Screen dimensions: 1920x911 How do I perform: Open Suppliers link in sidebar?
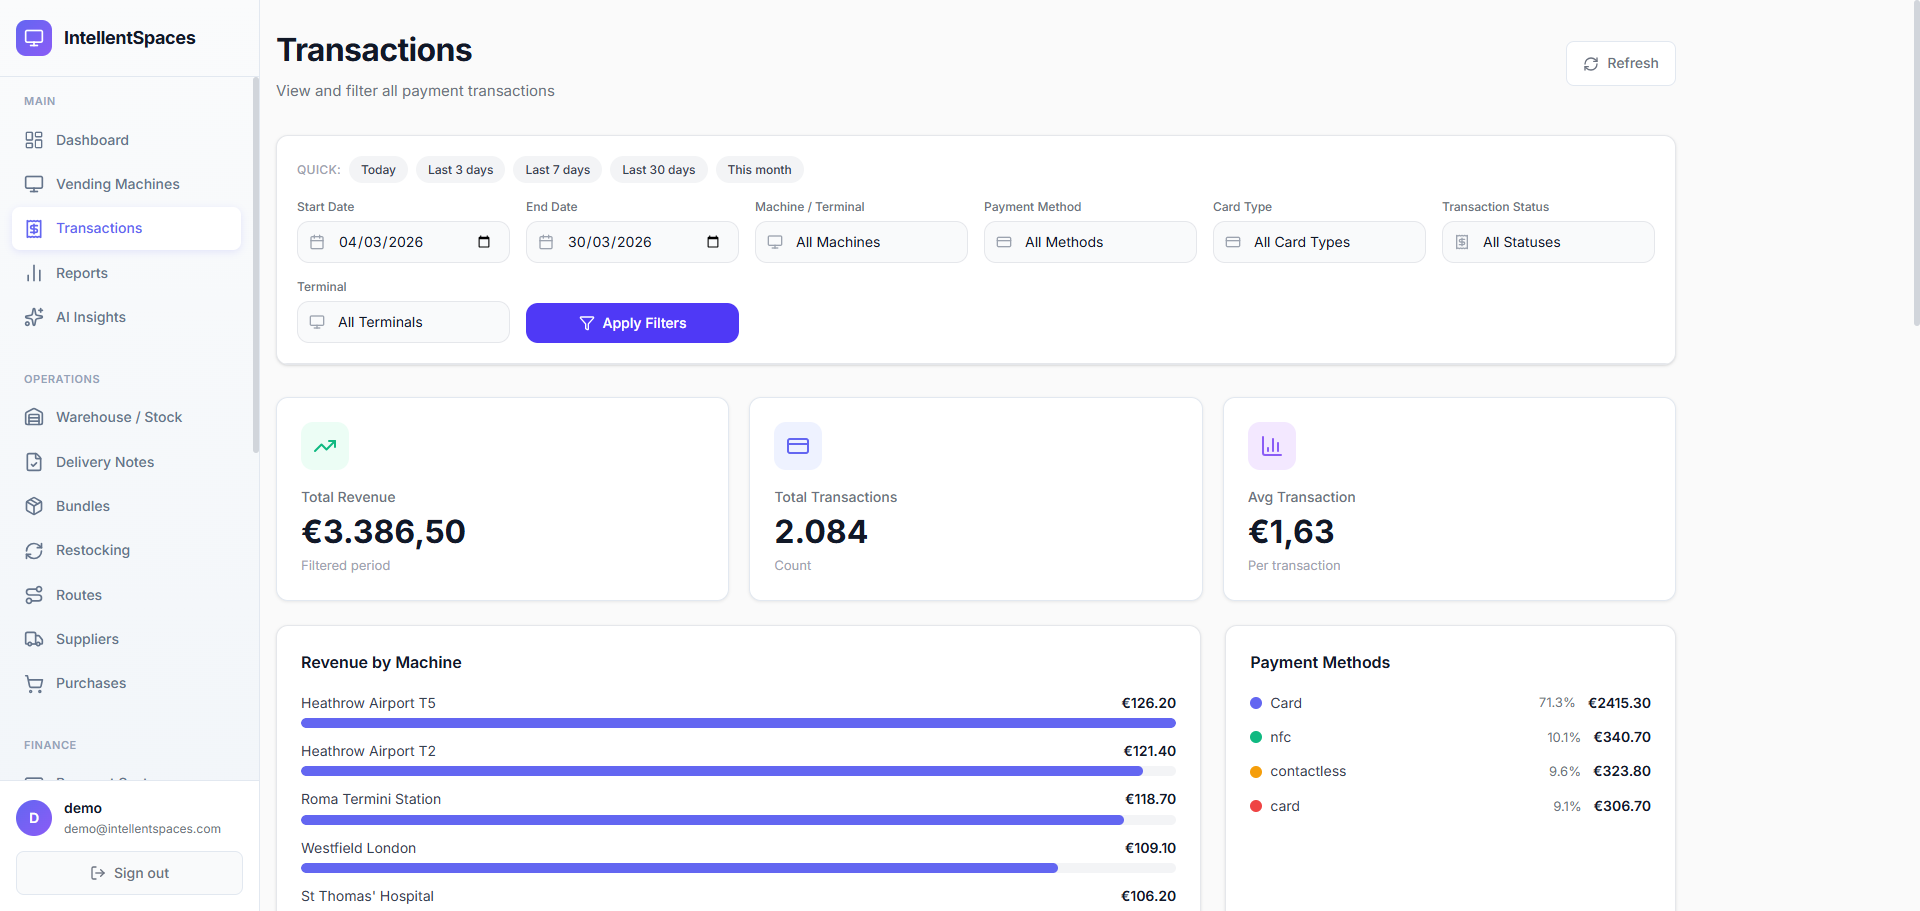click(126, 639)
